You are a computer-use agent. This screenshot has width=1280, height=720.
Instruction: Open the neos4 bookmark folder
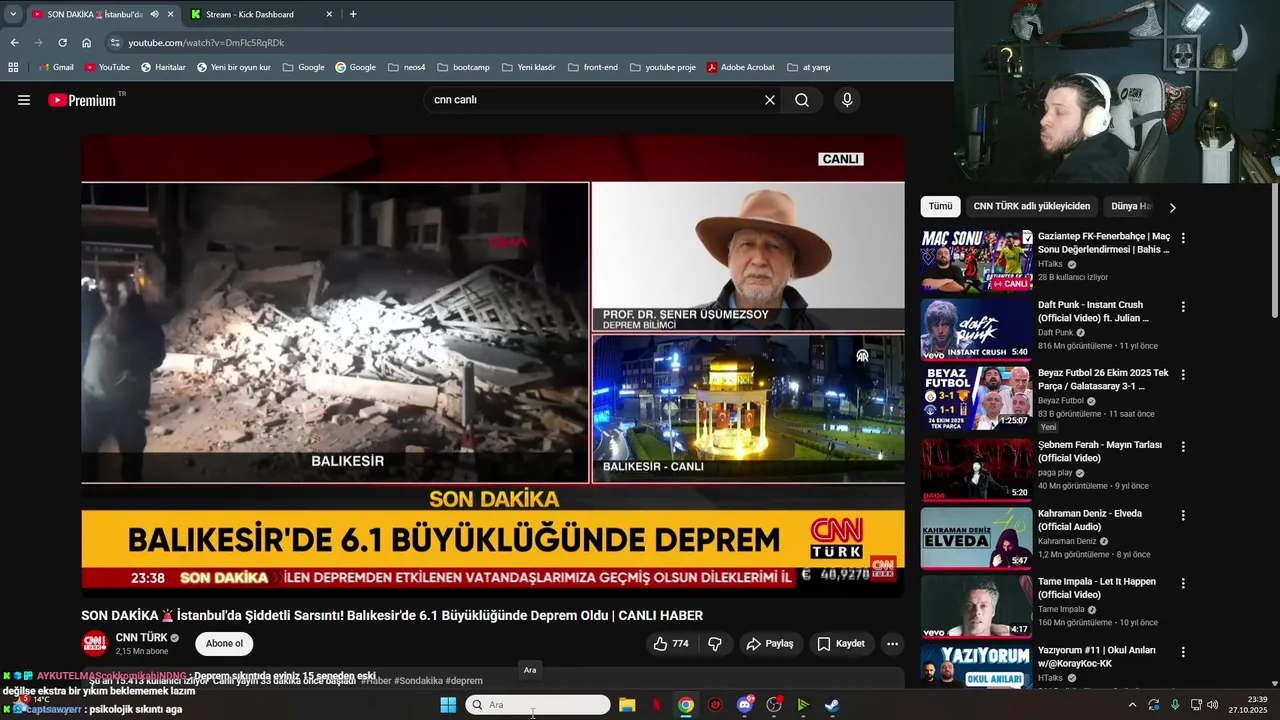pyautogui.click(x=407, y=67)
